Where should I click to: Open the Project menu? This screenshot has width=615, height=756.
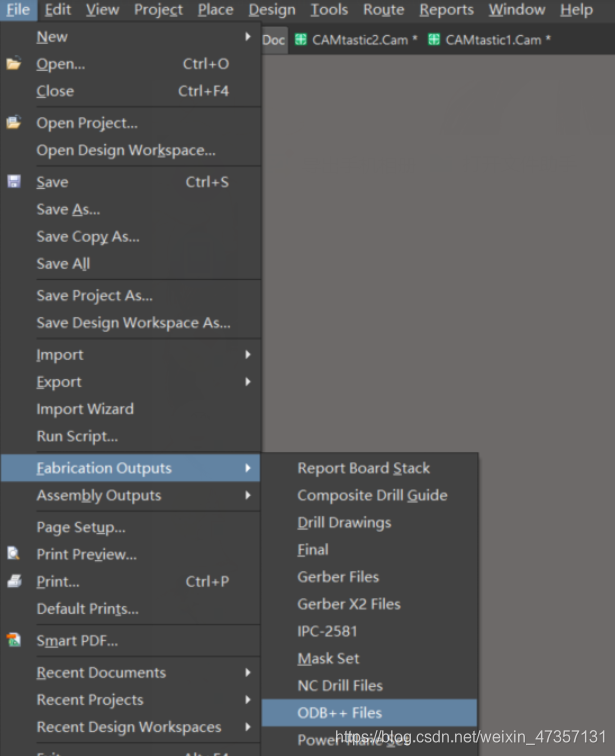pos(159,10)
